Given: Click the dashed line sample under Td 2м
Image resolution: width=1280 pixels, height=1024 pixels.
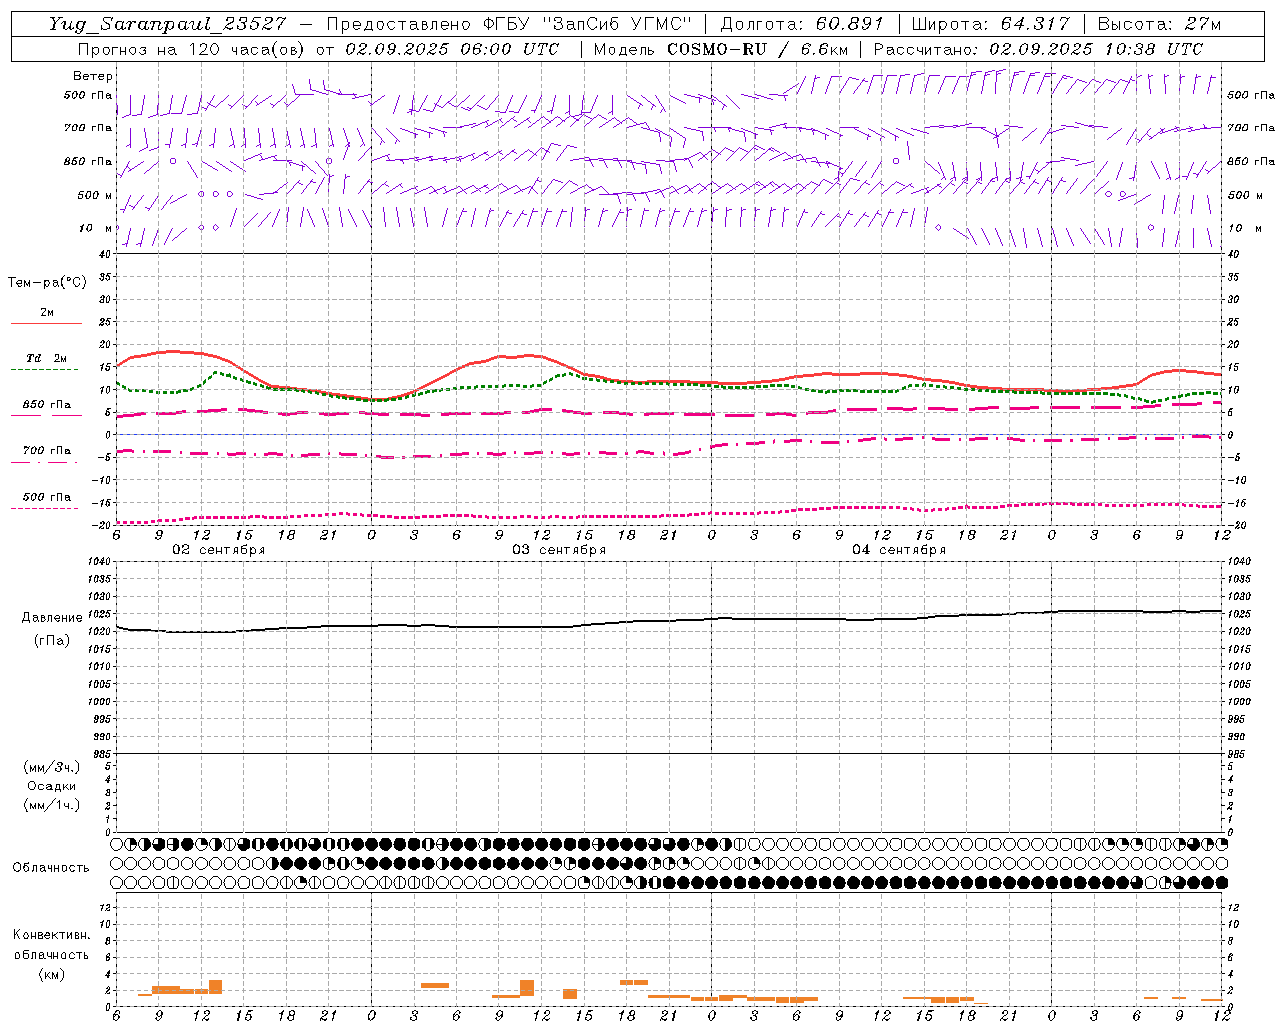Looking at the screenshot, I should (44, 370).
